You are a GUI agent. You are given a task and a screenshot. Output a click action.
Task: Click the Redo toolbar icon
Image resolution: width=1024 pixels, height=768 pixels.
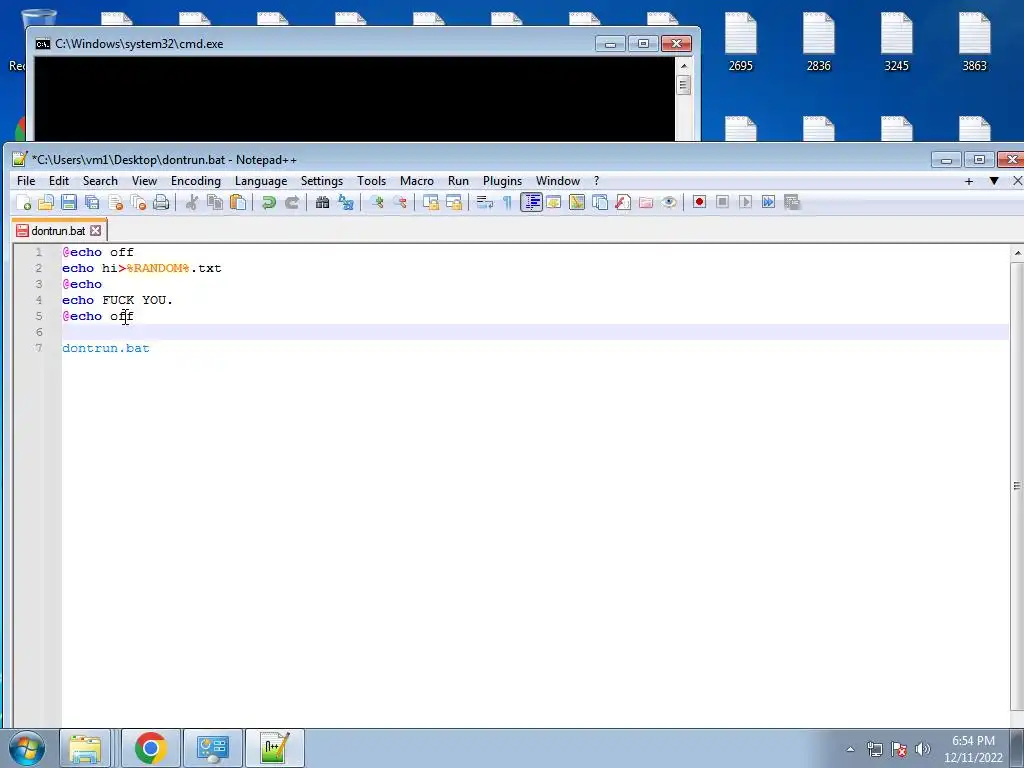(292, 202)
